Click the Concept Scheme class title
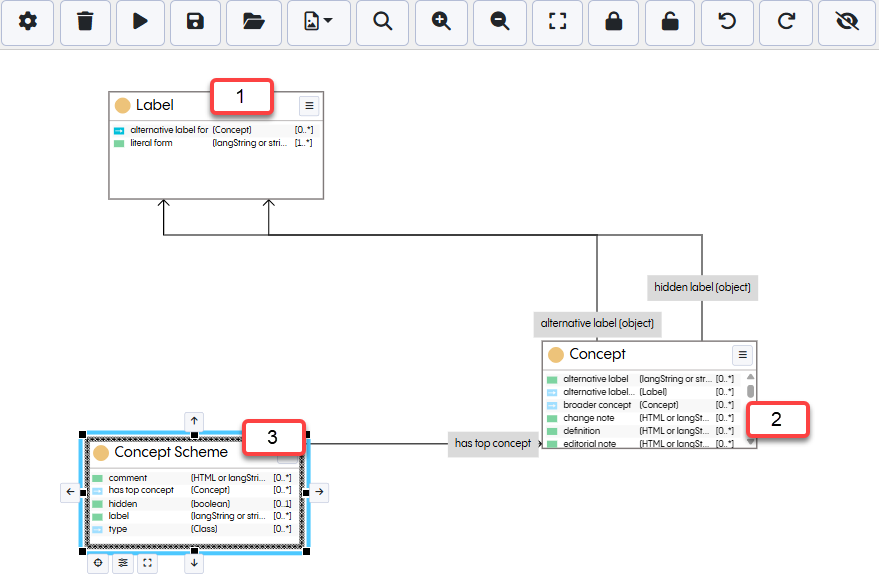This screenshot has height=587, width=879. coord(171,452)
